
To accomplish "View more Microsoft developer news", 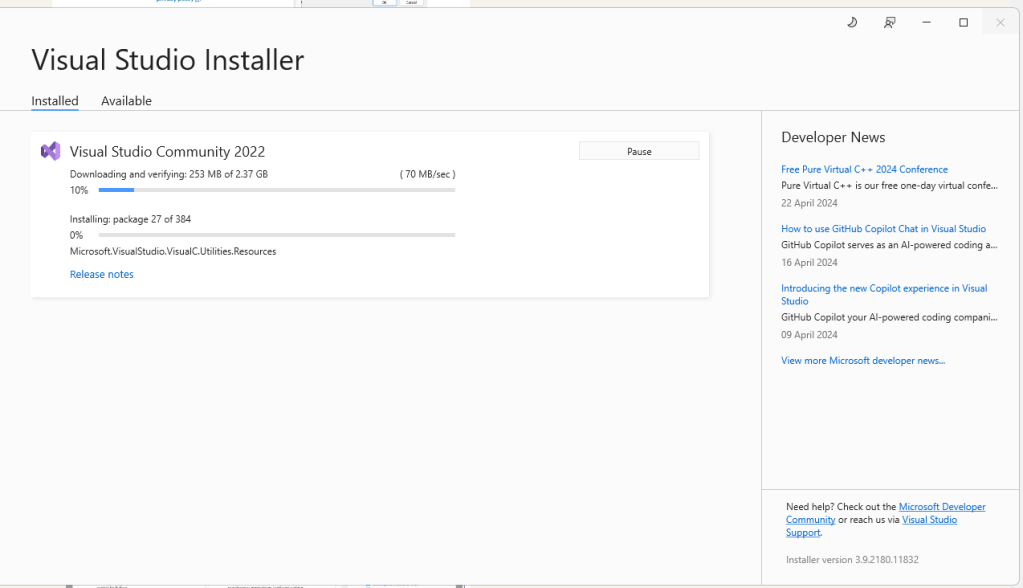I will tap(863, 361).
